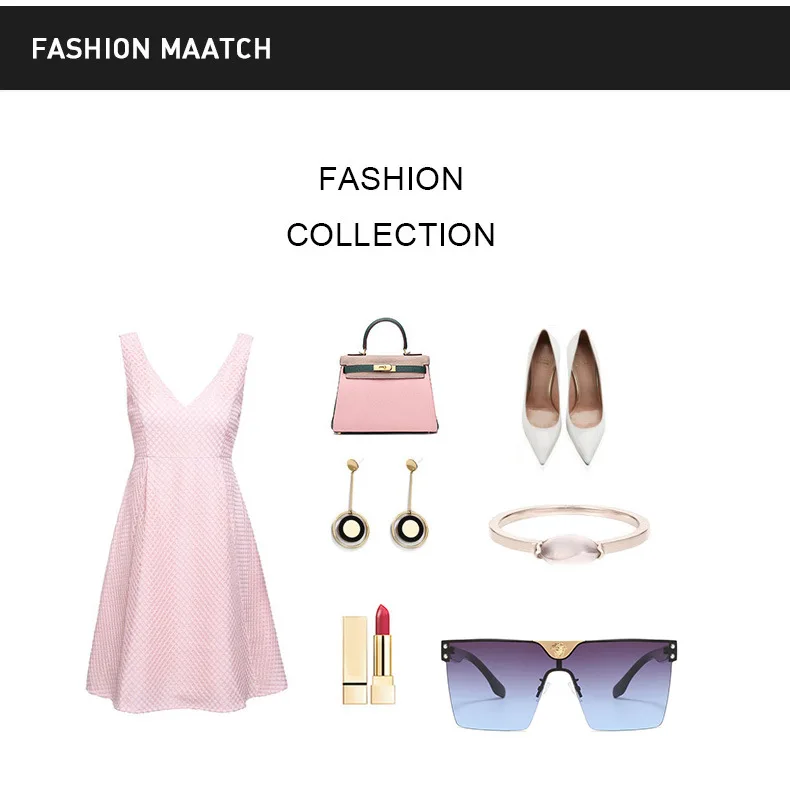Select the left white pointed heel

[542, 396]
